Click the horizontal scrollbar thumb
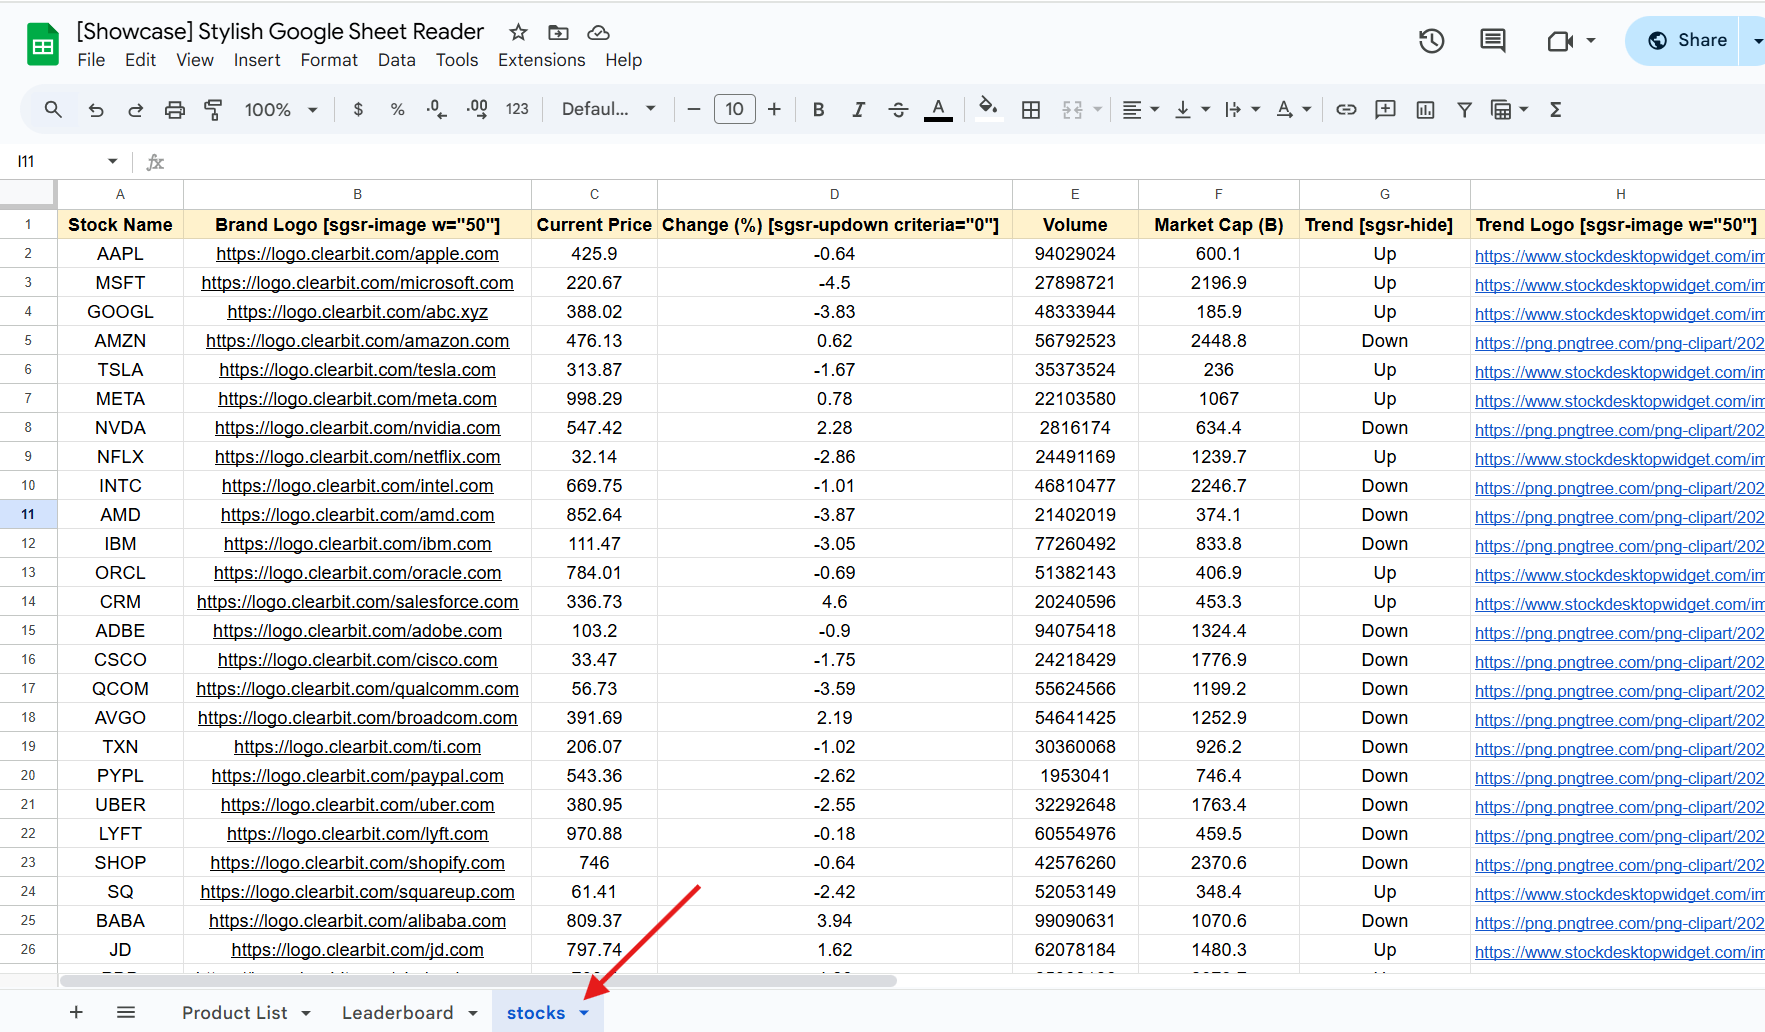Viewport: 1765px width, 1032px height. point(478,981)
